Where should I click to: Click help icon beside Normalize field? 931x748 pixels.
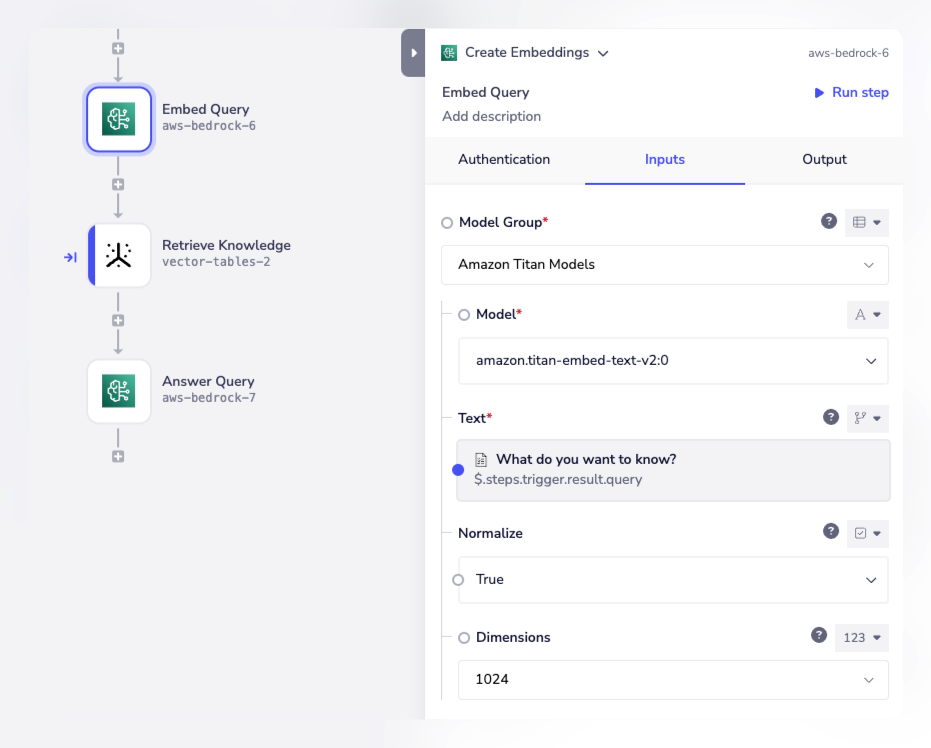[830, 532]
